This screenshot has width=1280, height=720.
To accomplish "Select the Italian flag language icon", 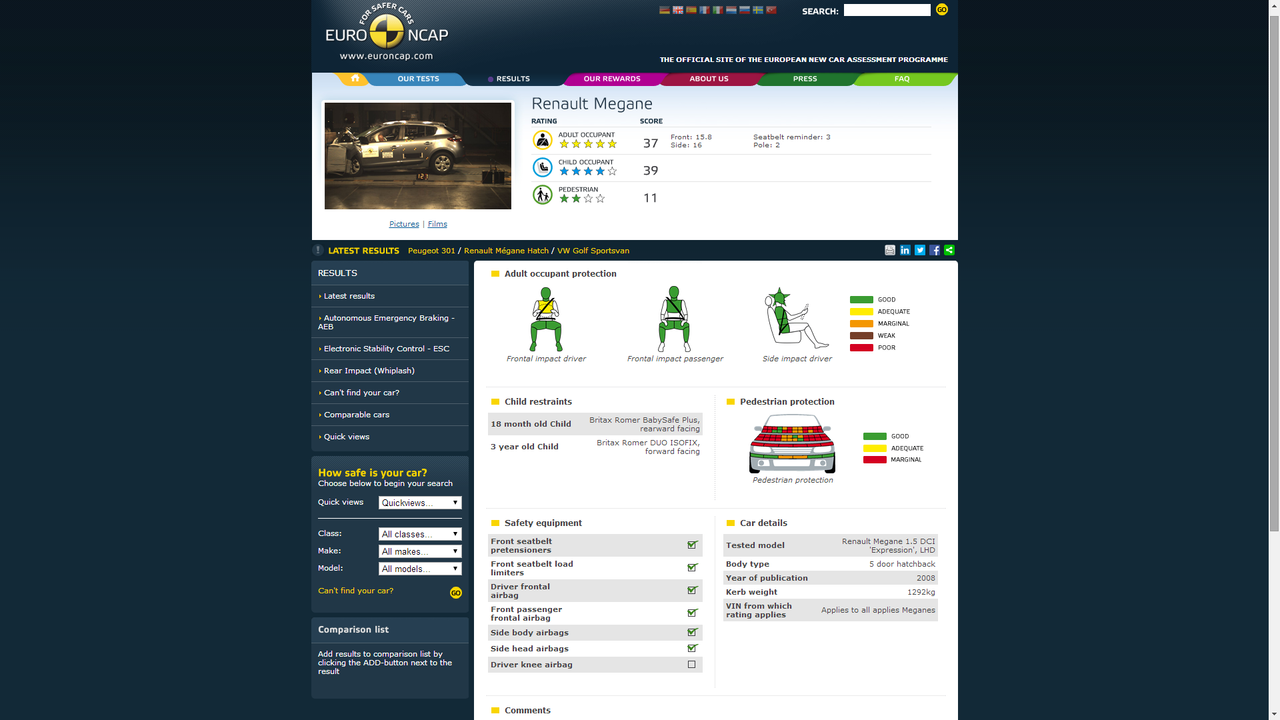I will [718, 10].
